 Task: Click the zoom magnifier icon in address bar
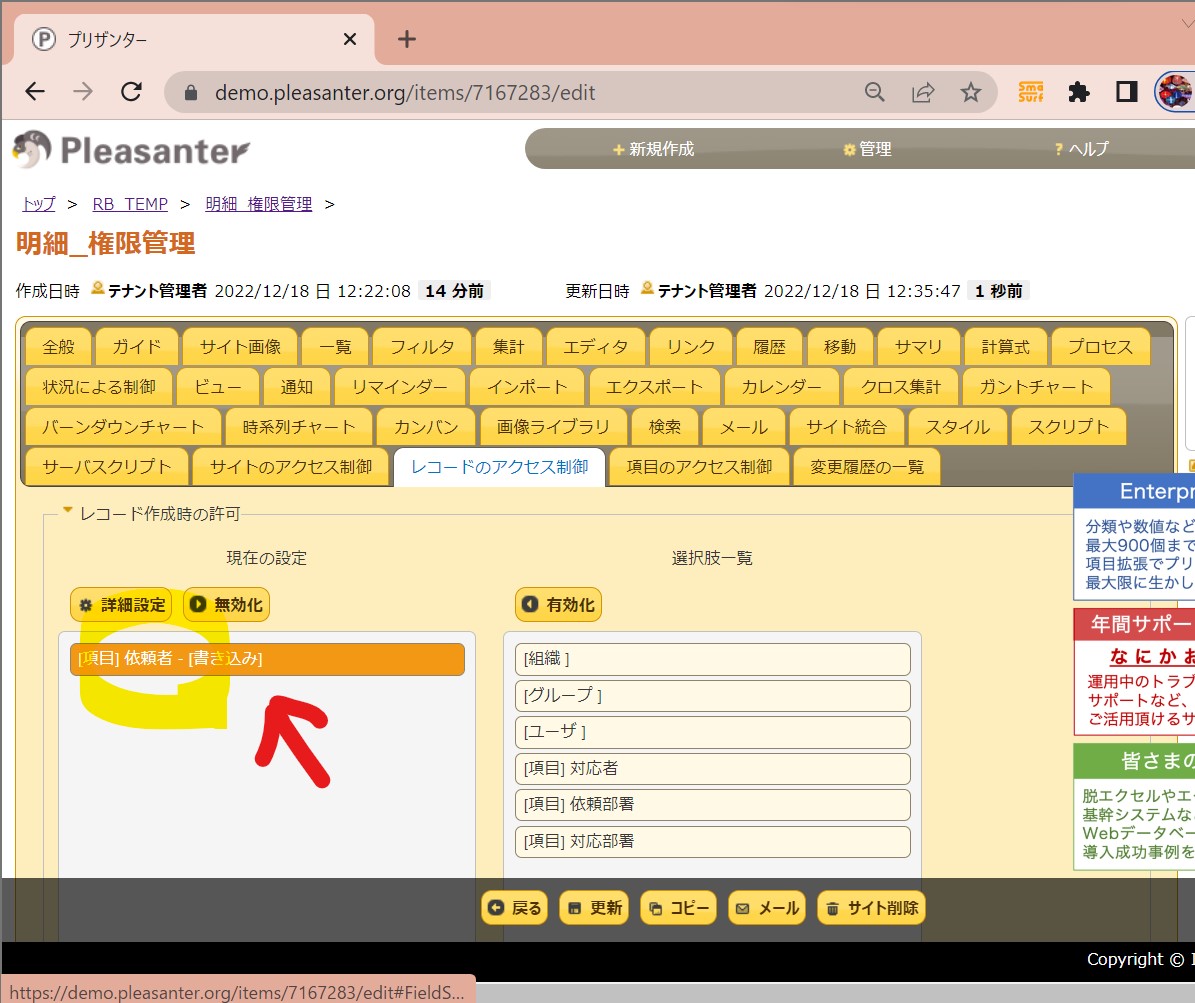coord(875,92)
